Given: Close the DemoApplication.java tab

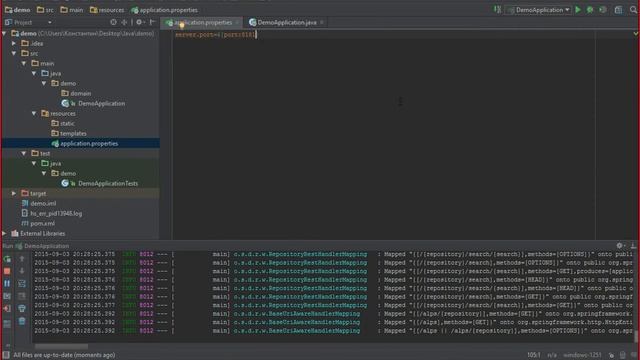Looking at the screenshot, I should click(322, 22).
